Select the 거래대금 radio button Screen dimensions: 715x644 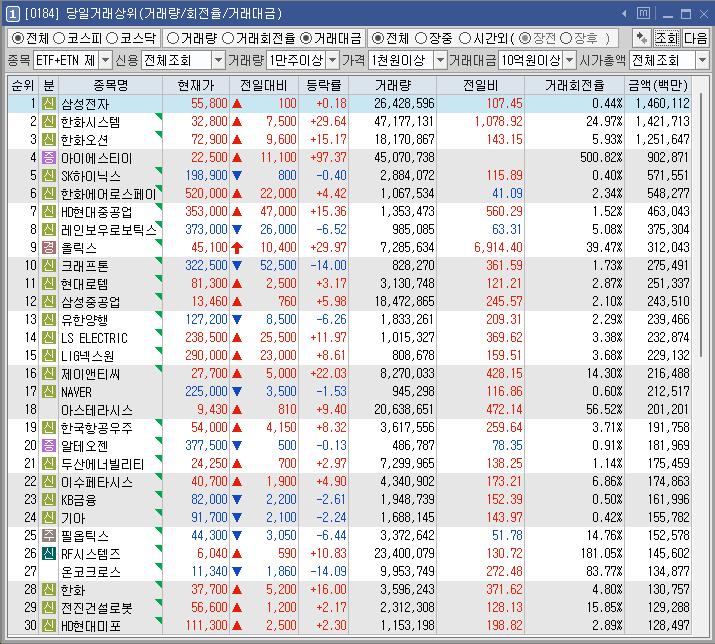coord(306,38)
